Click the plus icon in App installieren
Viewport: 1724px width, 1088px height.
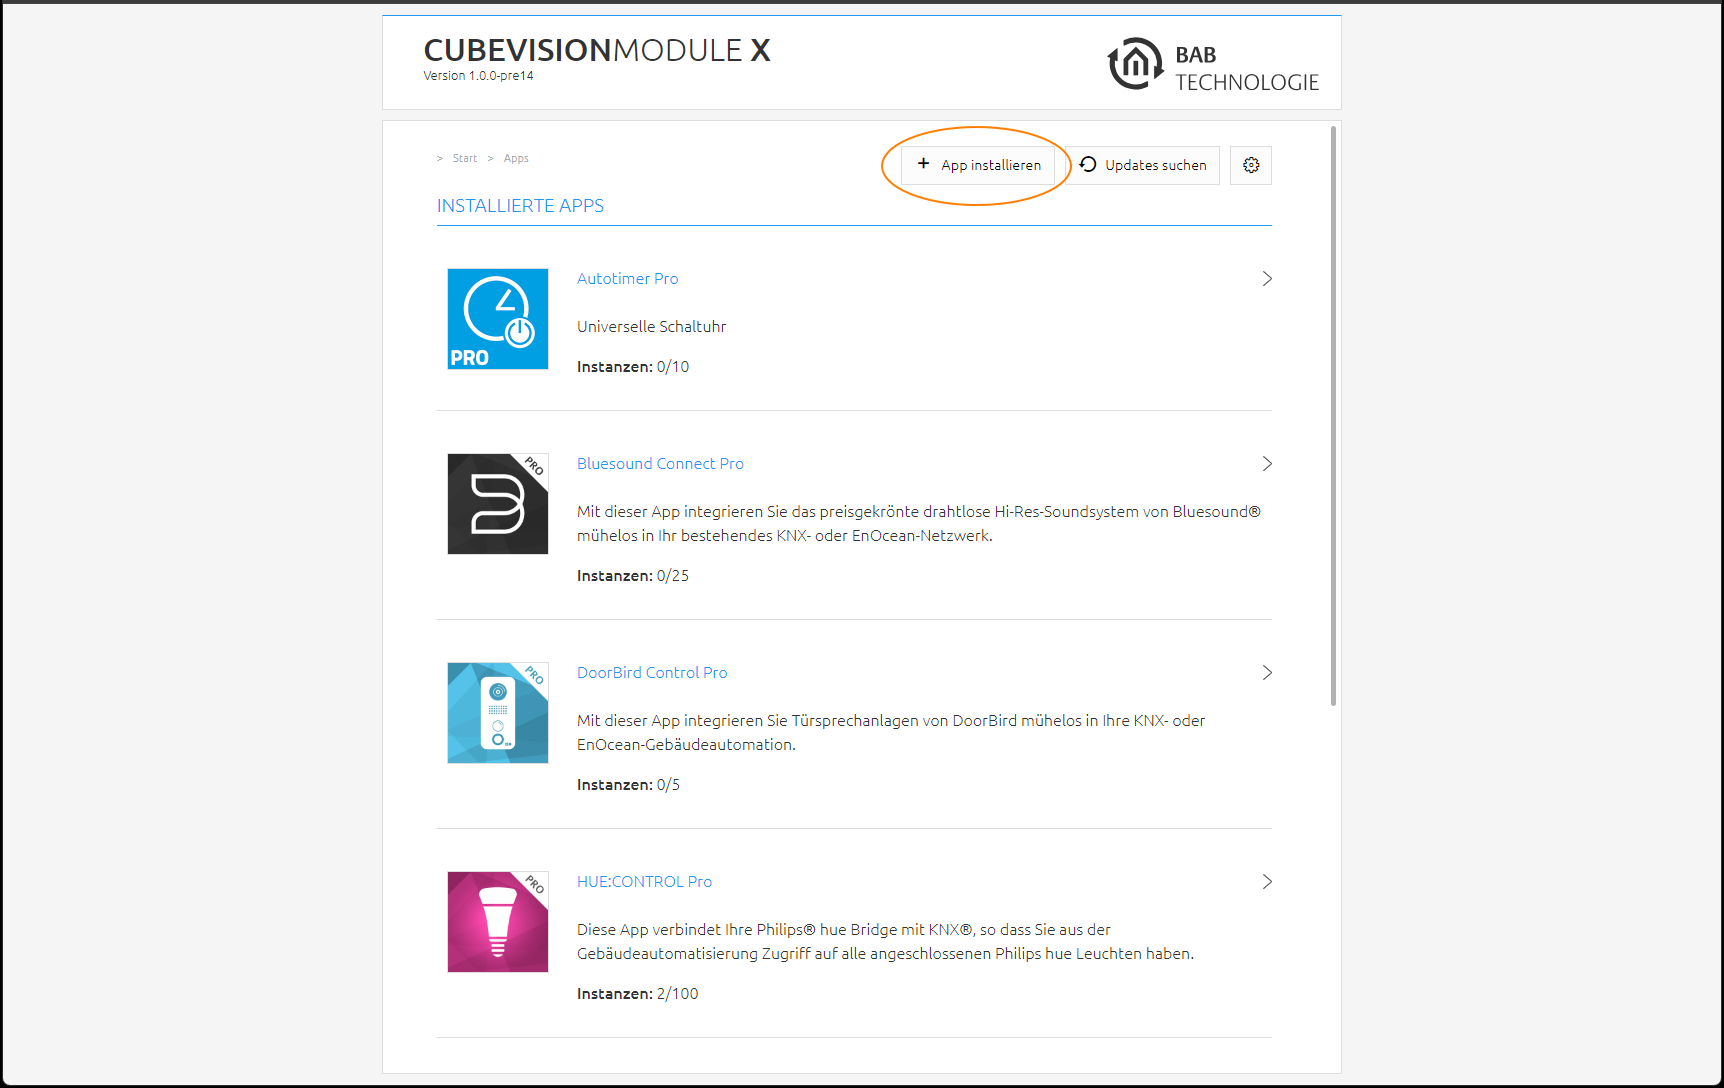[x=923, y=164]
